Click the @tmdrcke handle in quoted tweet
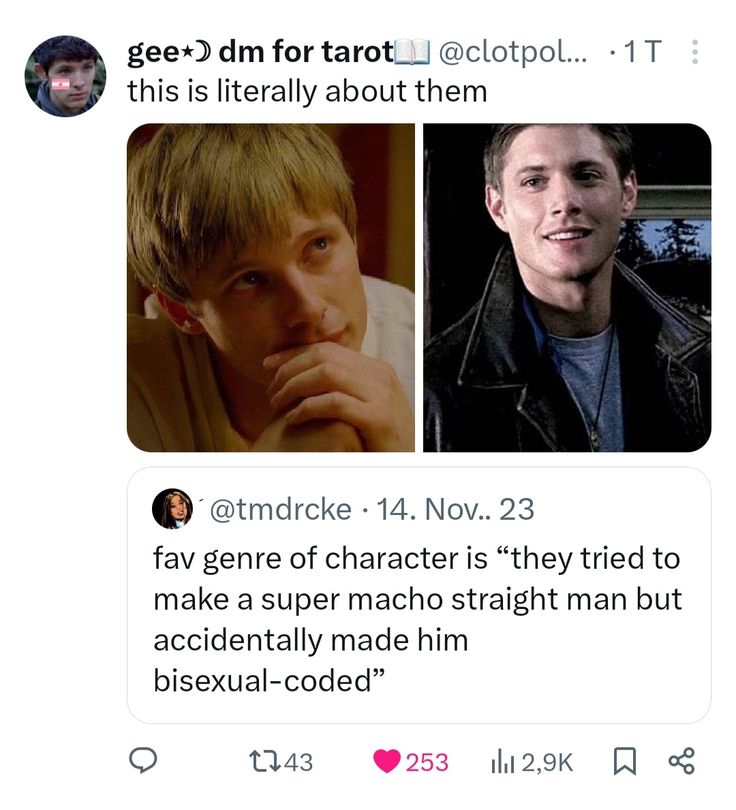This screenshot has height=810, width=736. 277,510
